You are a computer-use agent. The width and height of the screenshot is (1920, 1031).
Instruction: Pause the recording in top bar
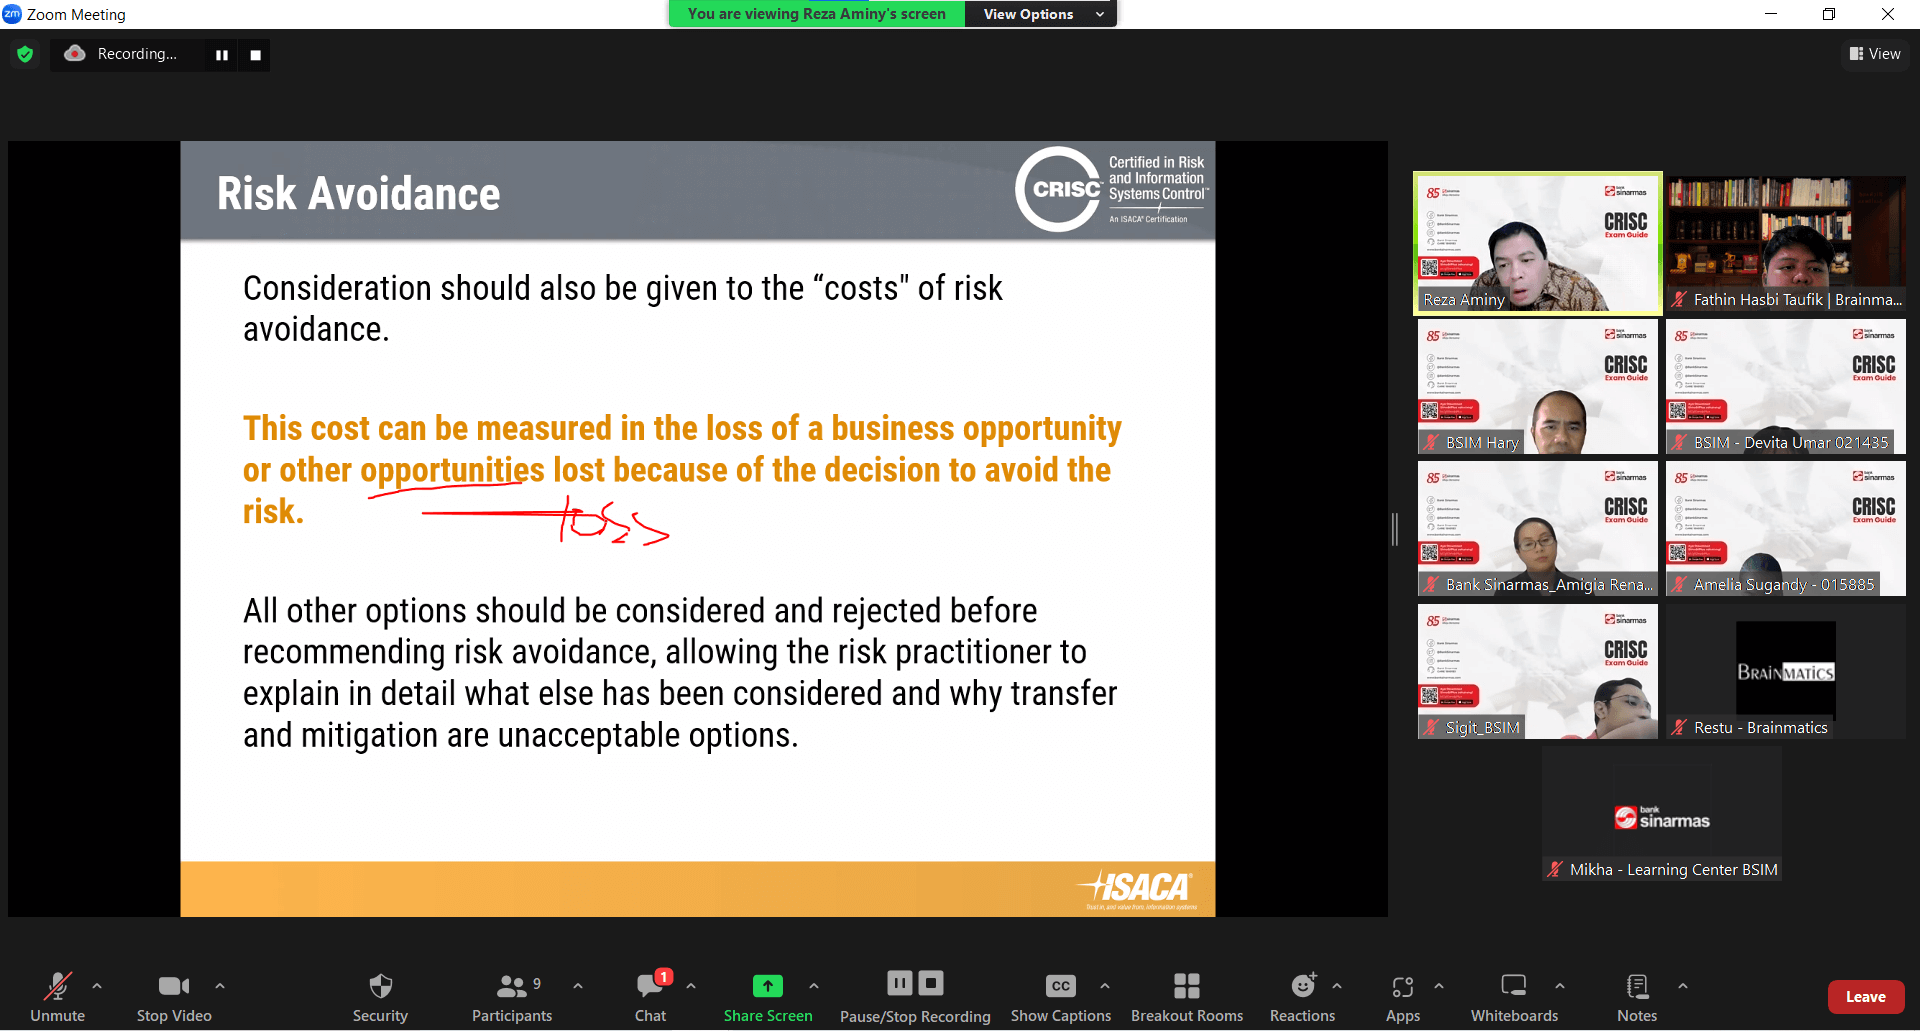coord(222,55)
